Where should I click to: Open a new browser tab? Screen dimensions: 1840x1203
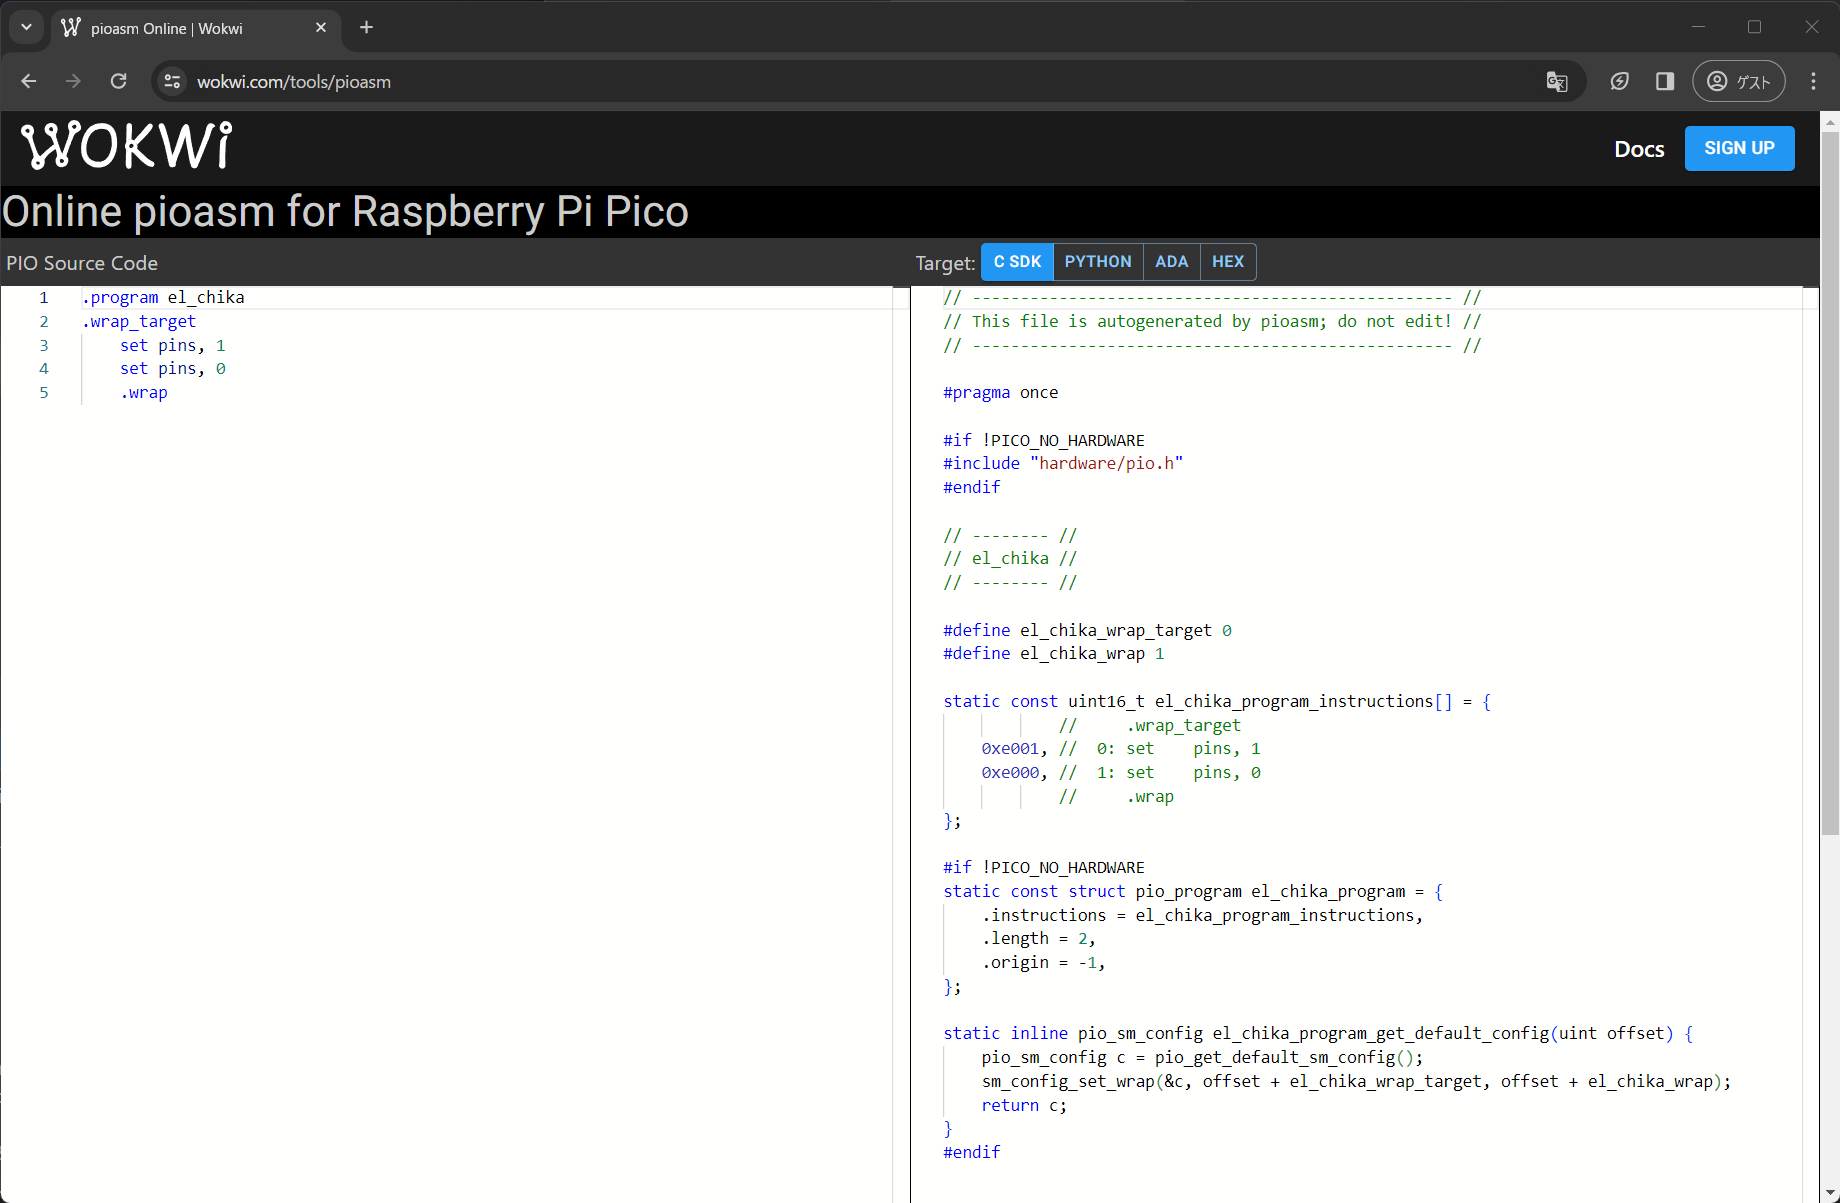366,27
